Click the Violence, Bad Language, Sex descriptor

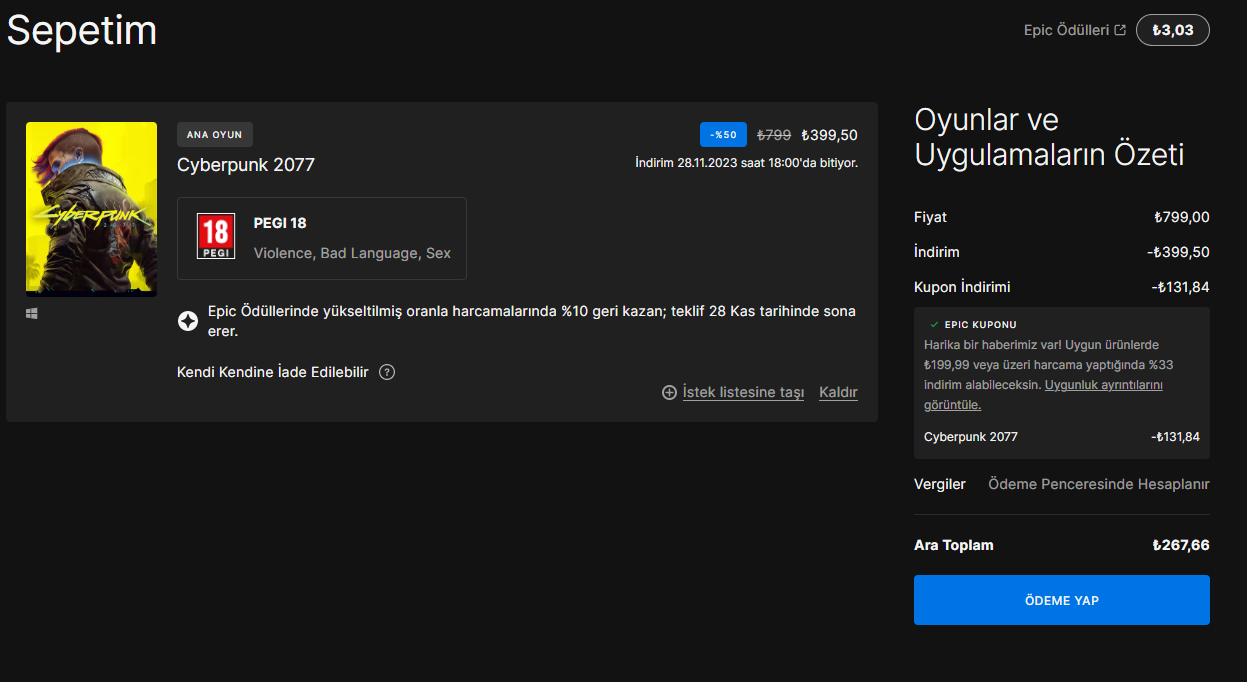coord(352,253)
